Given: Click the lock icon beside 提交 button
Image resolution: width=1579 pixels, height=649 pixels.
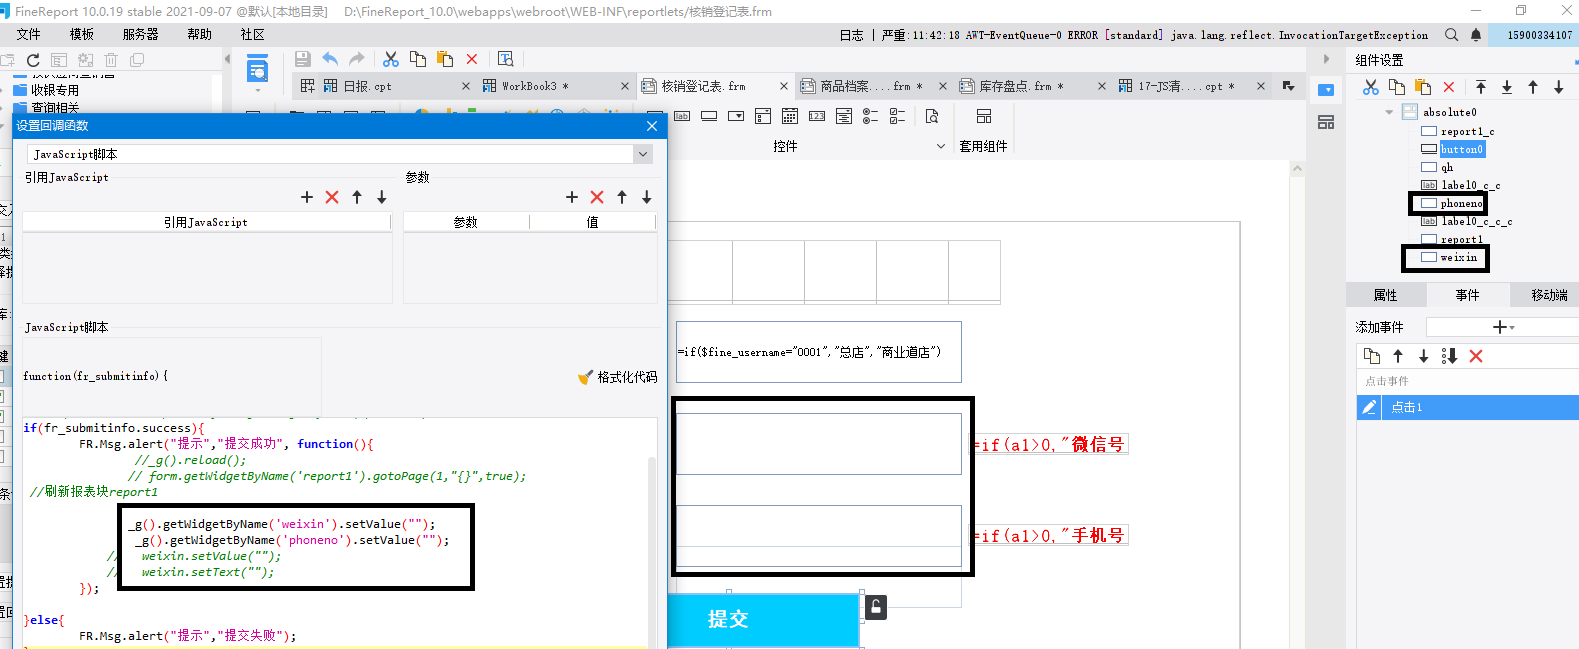Looking at the screenshot, I should (x=876, y=607).
